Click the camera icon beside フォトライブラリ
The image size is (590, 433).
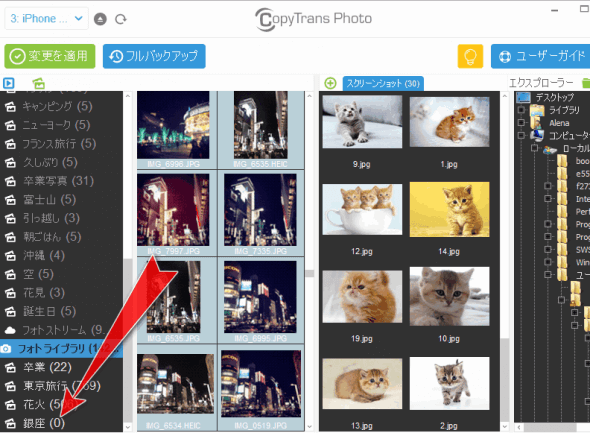coord(6,349)
